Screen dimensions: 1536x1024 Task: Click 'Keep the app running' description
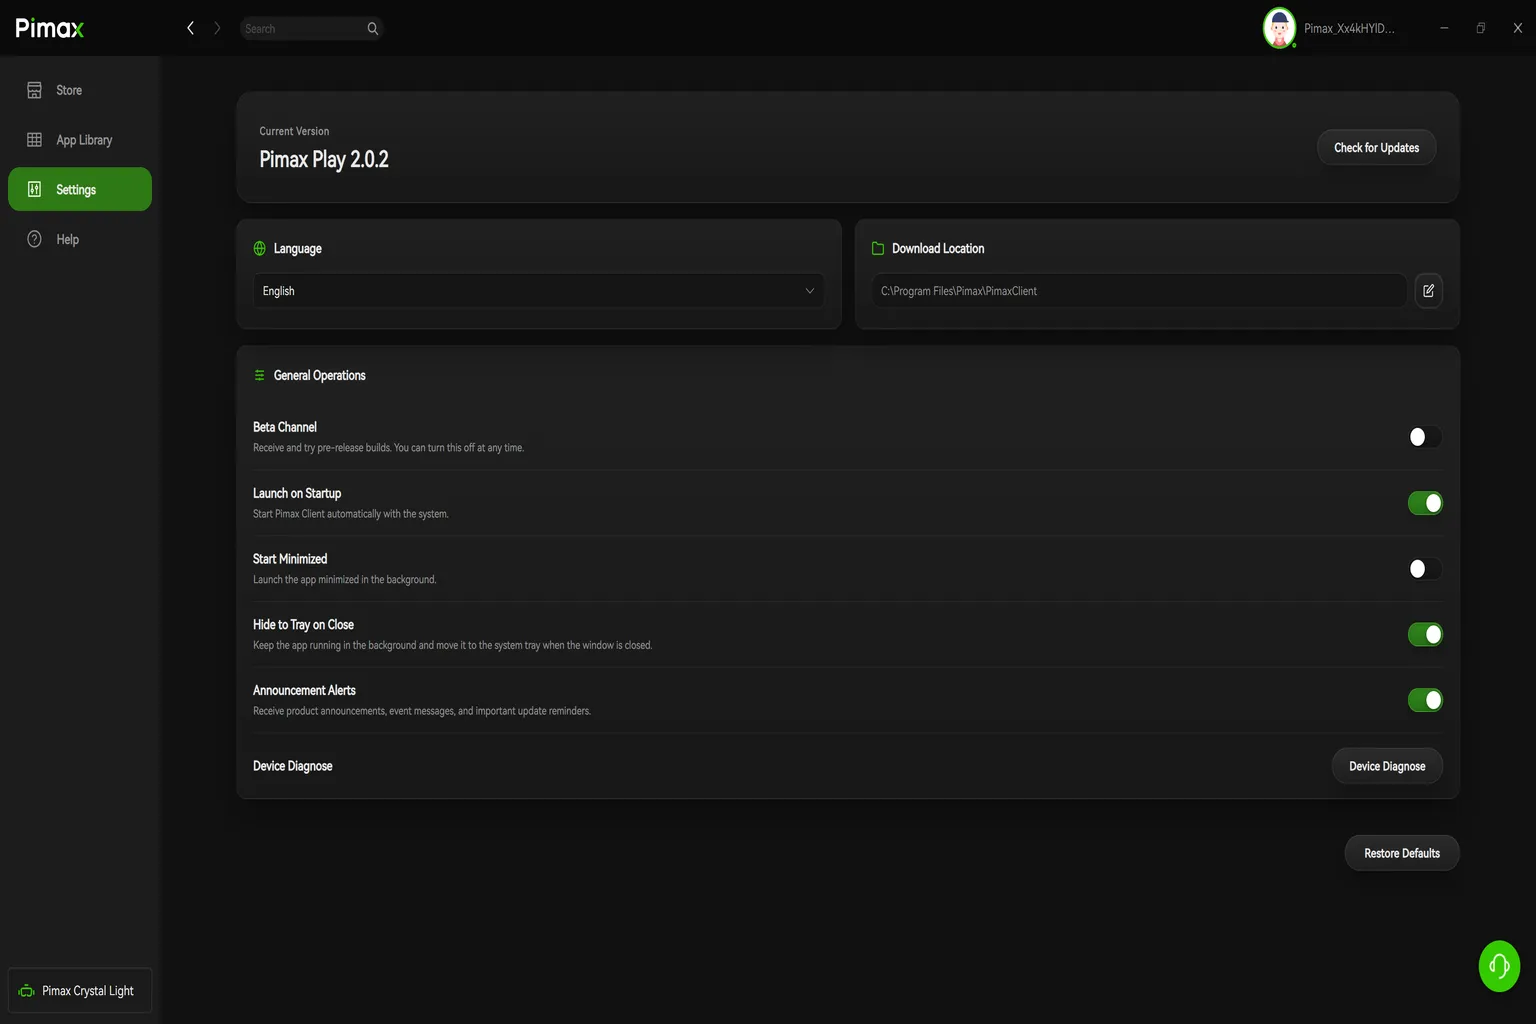coord(453,646)
